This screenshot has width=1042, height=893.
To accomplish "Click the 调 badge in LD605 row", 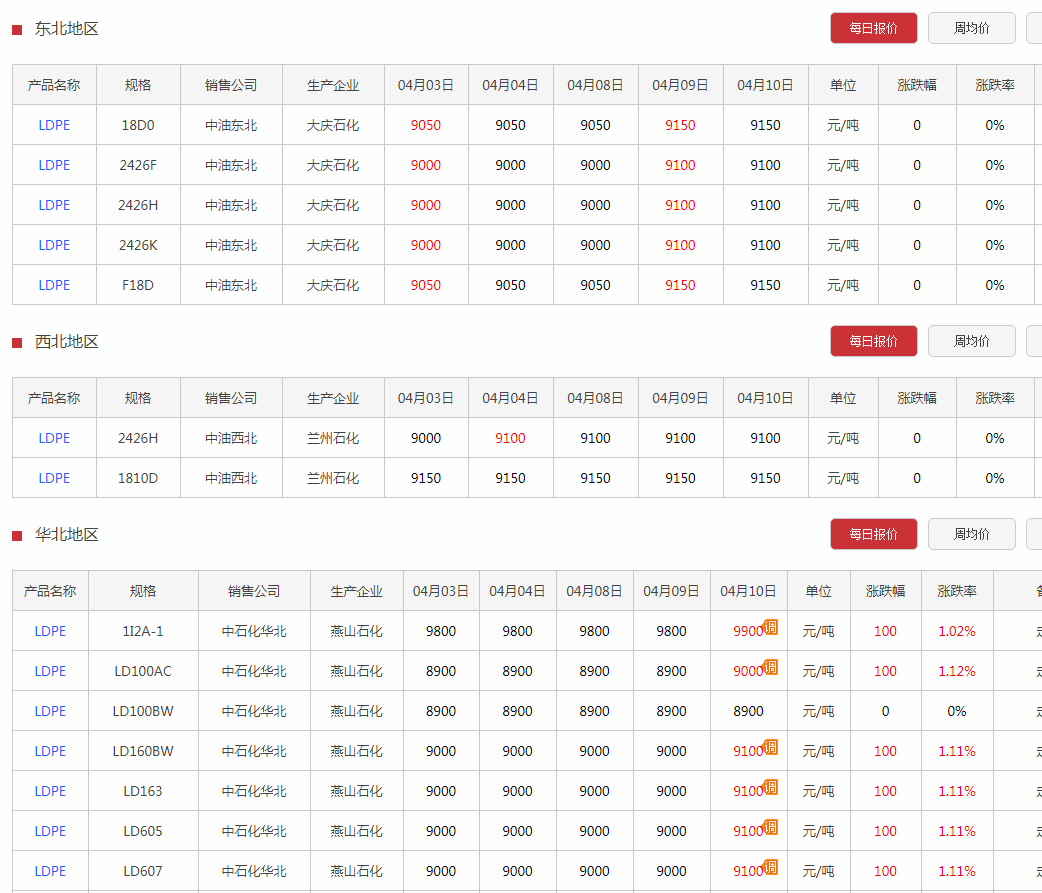I will coord(770,827).
